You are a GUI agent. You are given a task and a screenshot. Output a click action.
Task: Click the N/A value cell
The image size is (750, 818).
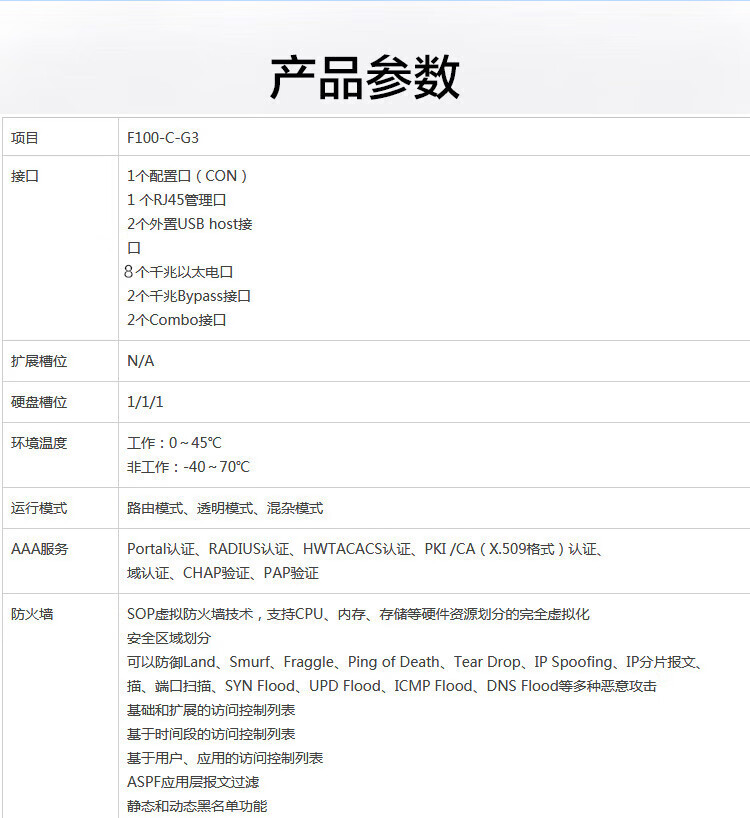click(x=141, y=361)
